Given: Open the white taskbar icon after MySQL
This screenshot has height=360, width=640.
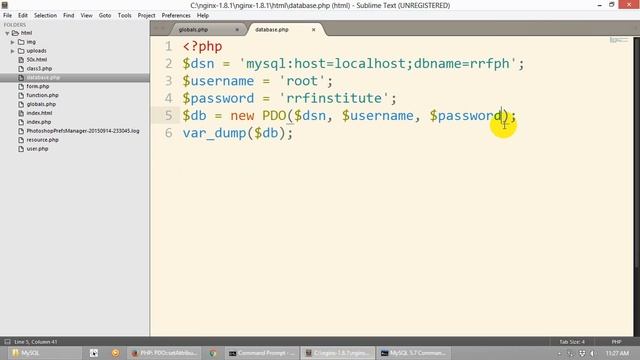Looking at the screenshot, I should click(93, 353).
